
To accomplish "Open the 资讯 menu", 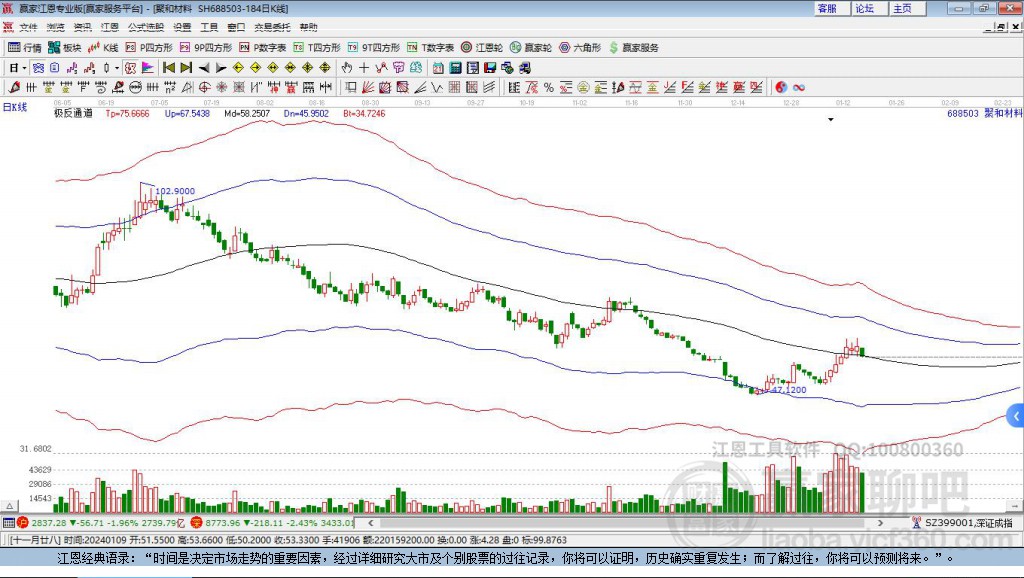I will click(x=82, y=27).
